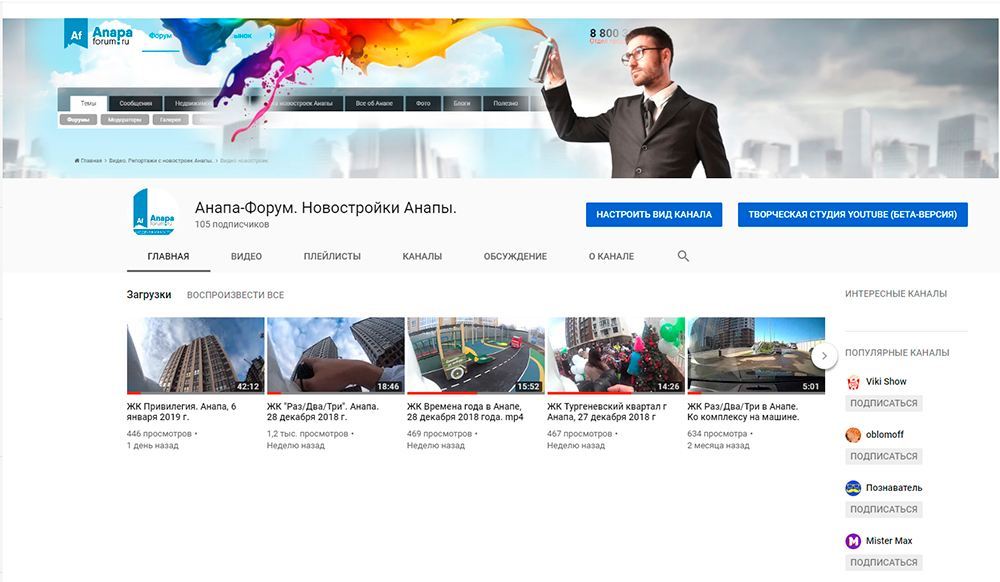Click the channel banner artwork

pos(500,98)
